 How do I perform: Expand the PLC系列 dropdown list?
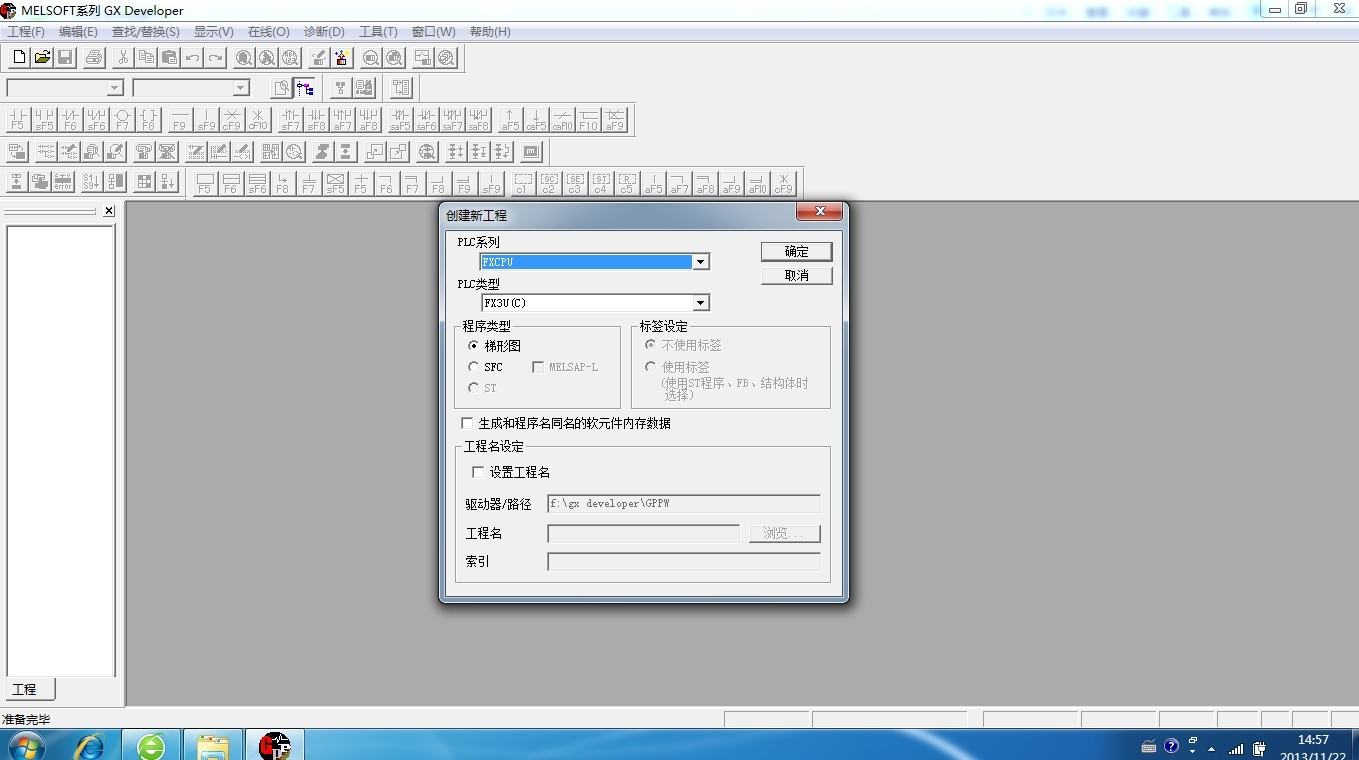coord(700,262)
